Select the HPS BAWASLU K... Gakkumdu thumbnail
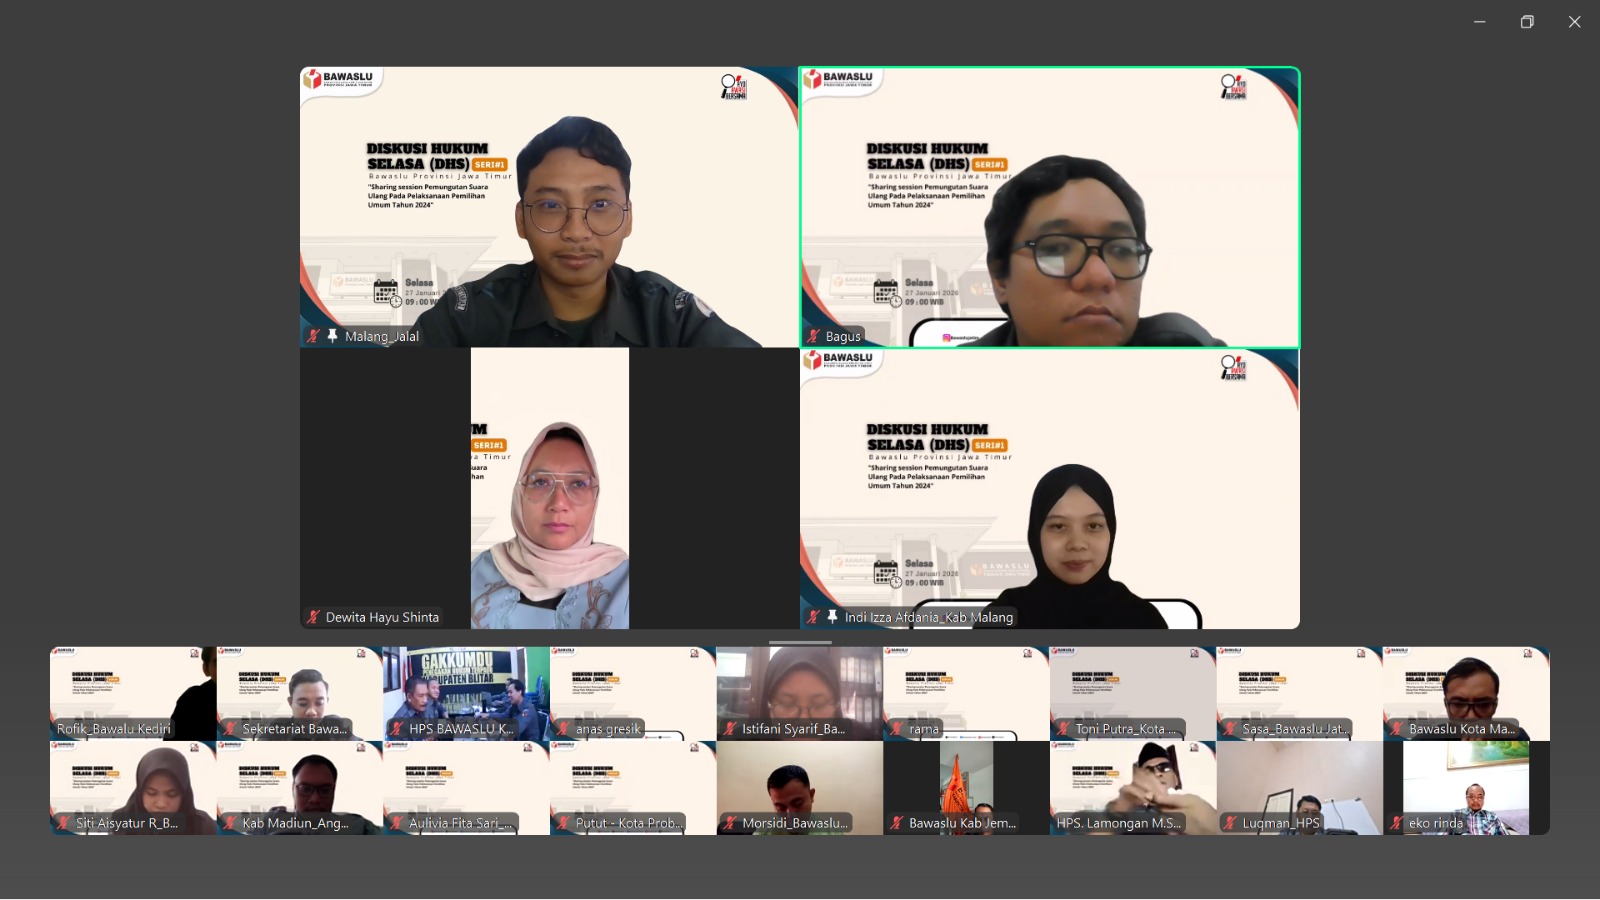The image size is (1600, 900). tap(466, 693)
